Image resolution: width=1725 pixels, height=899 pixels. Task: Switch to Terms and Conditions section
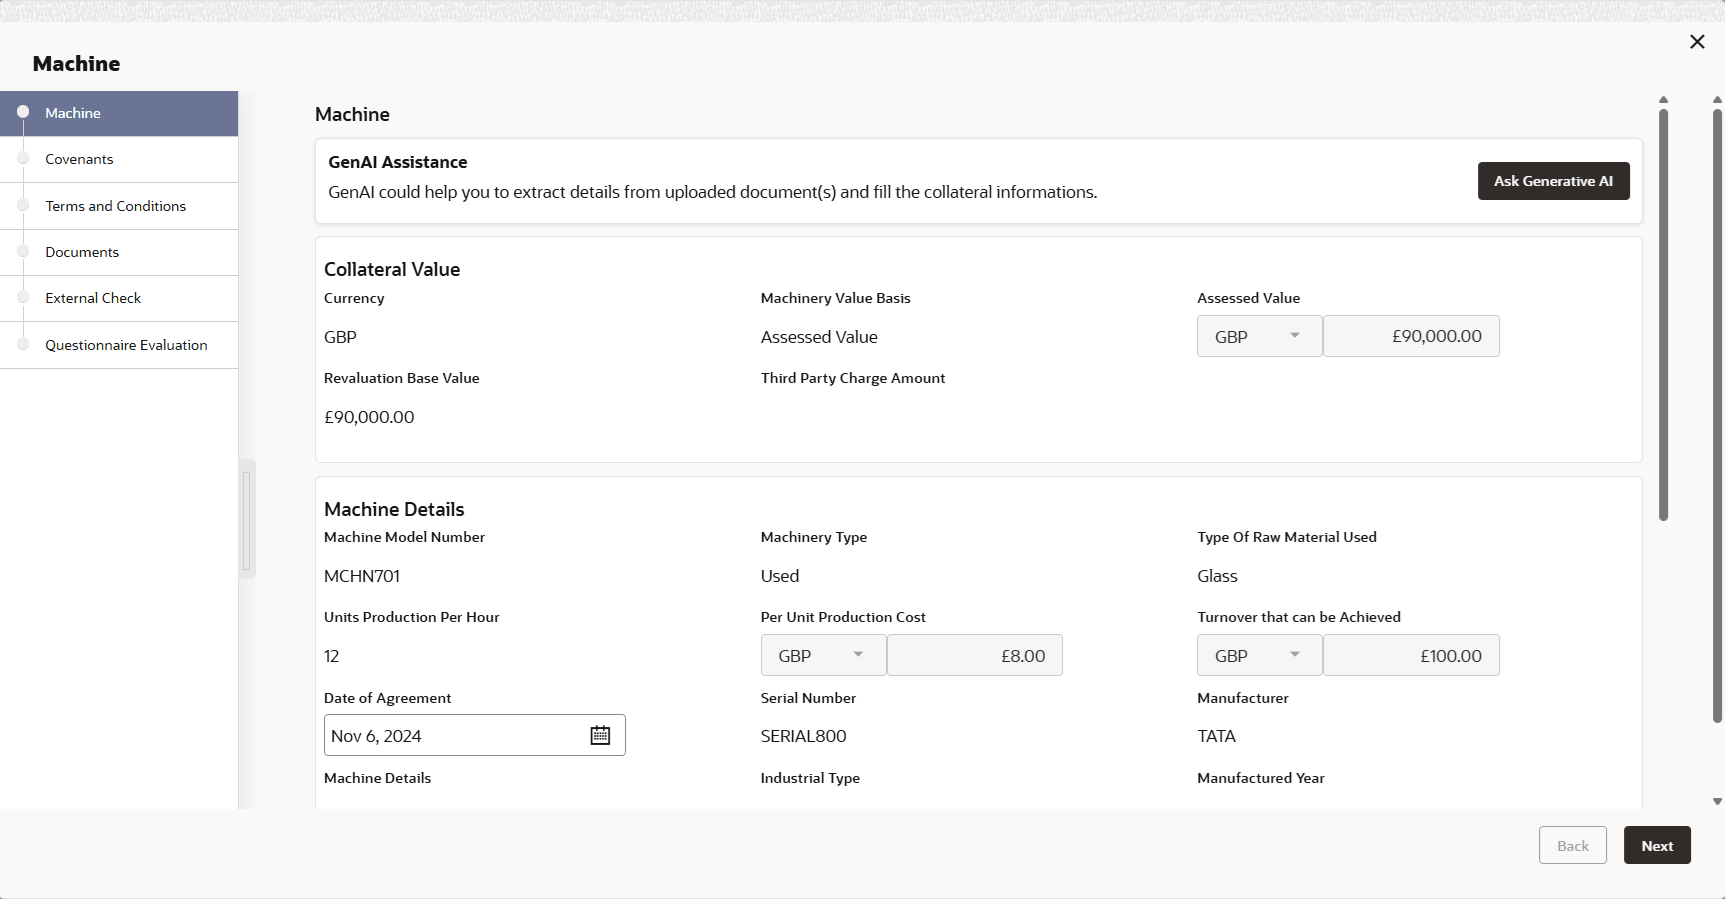[x=115, y=206]
